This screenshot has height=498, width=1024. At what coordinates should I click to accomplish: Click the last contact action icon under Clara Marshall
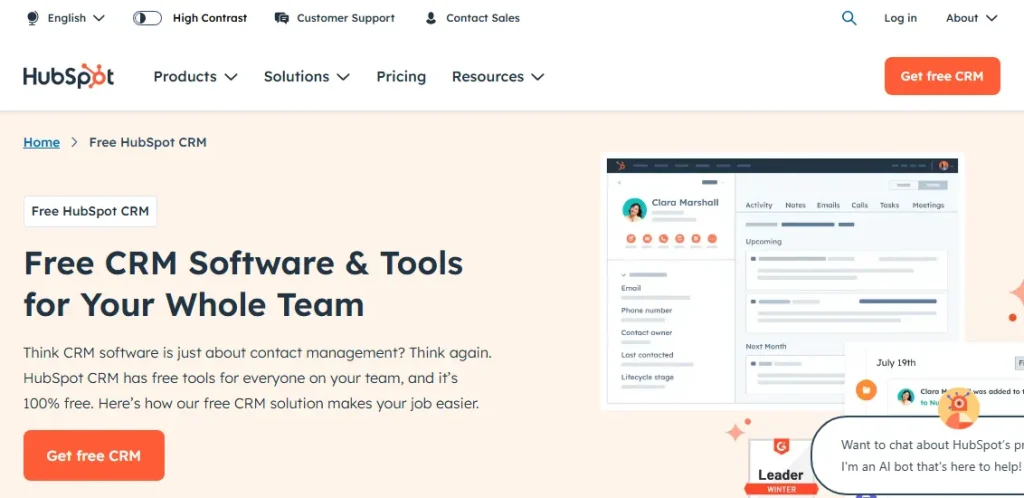click(712, 239)
